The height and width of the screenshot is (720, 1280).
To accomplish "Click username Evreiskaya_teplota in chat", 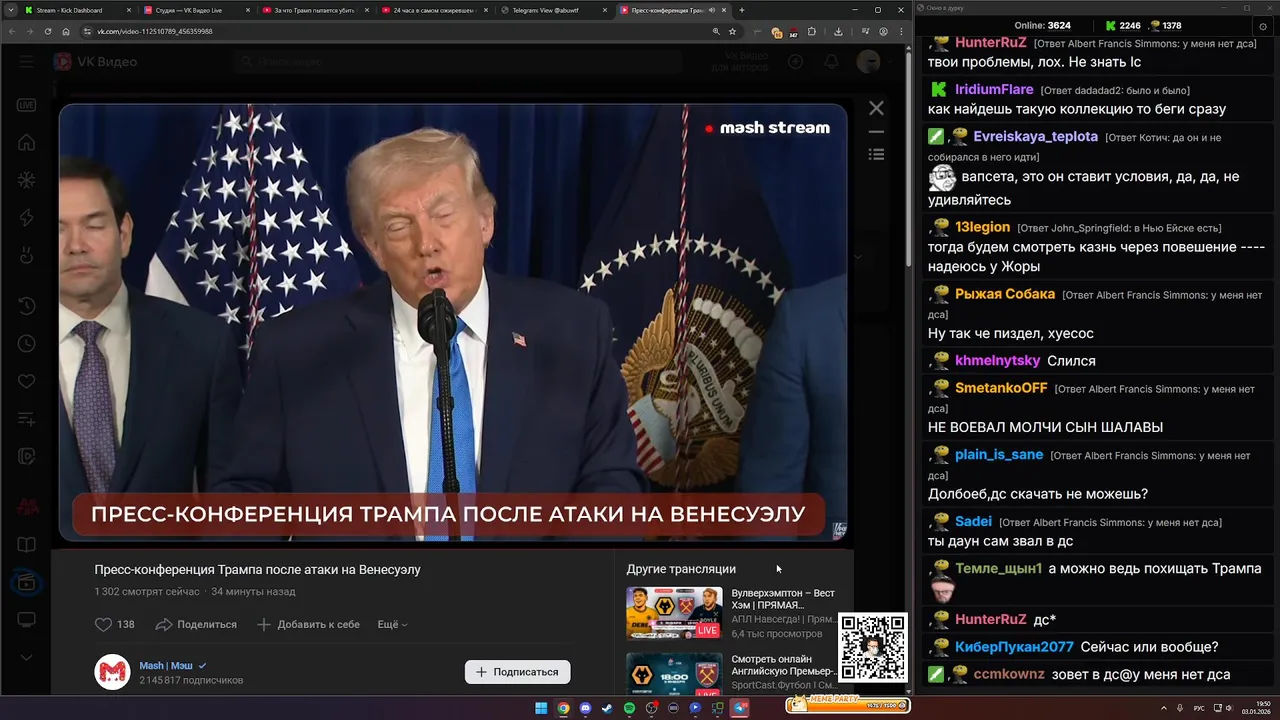I will click(1036, 136).
